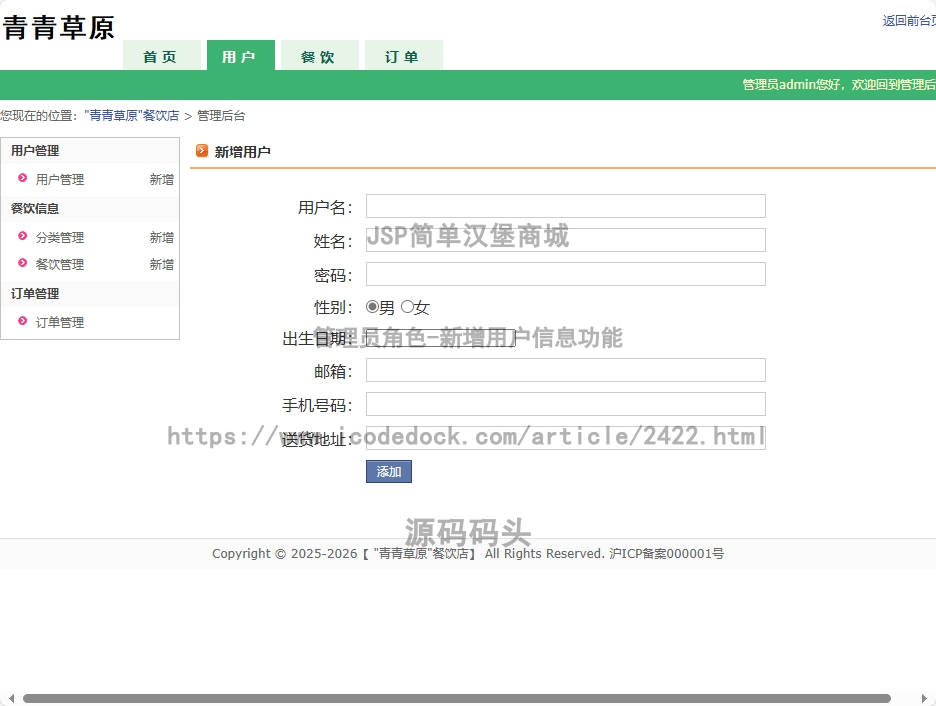936x706 pixels.
Task: Open the 订单 tab
Action: 404,56
